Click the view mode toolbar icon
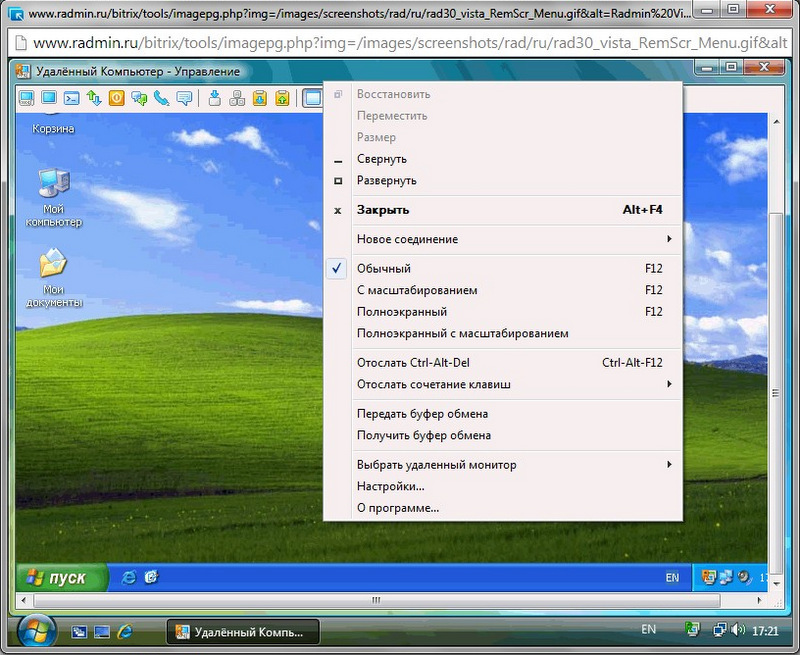This screenshot has height=655, width=800. pos(312,97)
